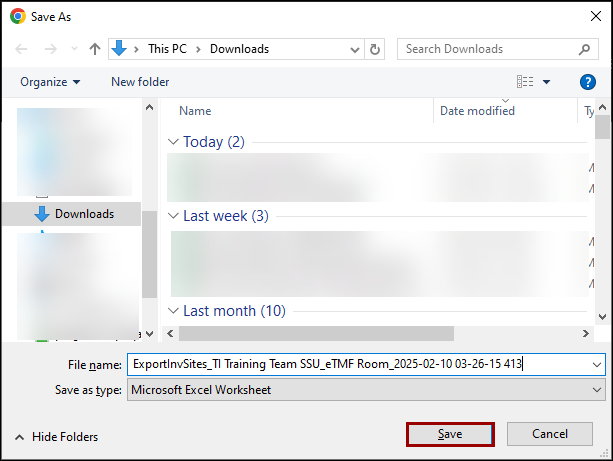Image resolution: width=613 pixels, height=461 pixels.
Task: Close the Save As dialog
Action: coord(590,16)
